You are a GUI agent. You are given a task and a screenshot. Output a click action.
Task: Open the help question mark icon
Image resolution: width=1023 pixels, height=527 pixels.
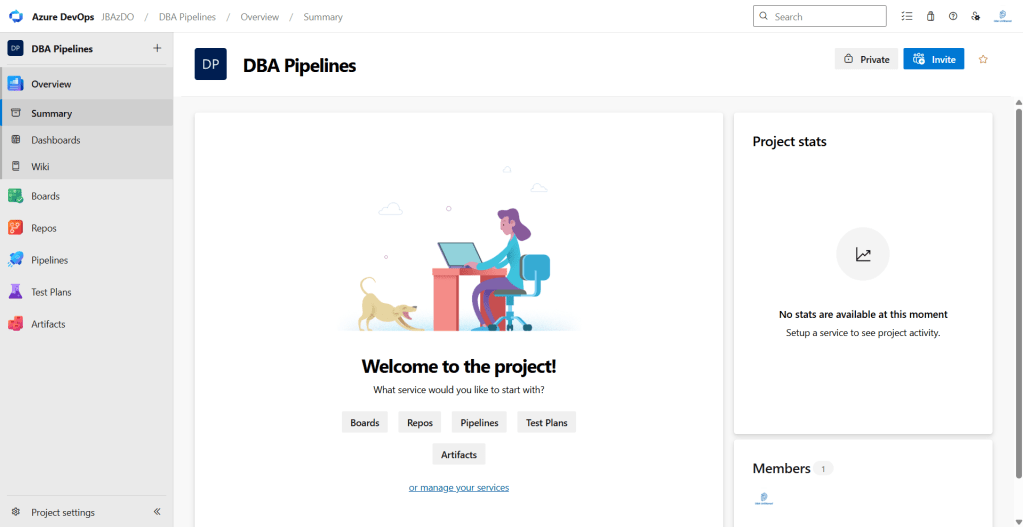tap(953, 16)
